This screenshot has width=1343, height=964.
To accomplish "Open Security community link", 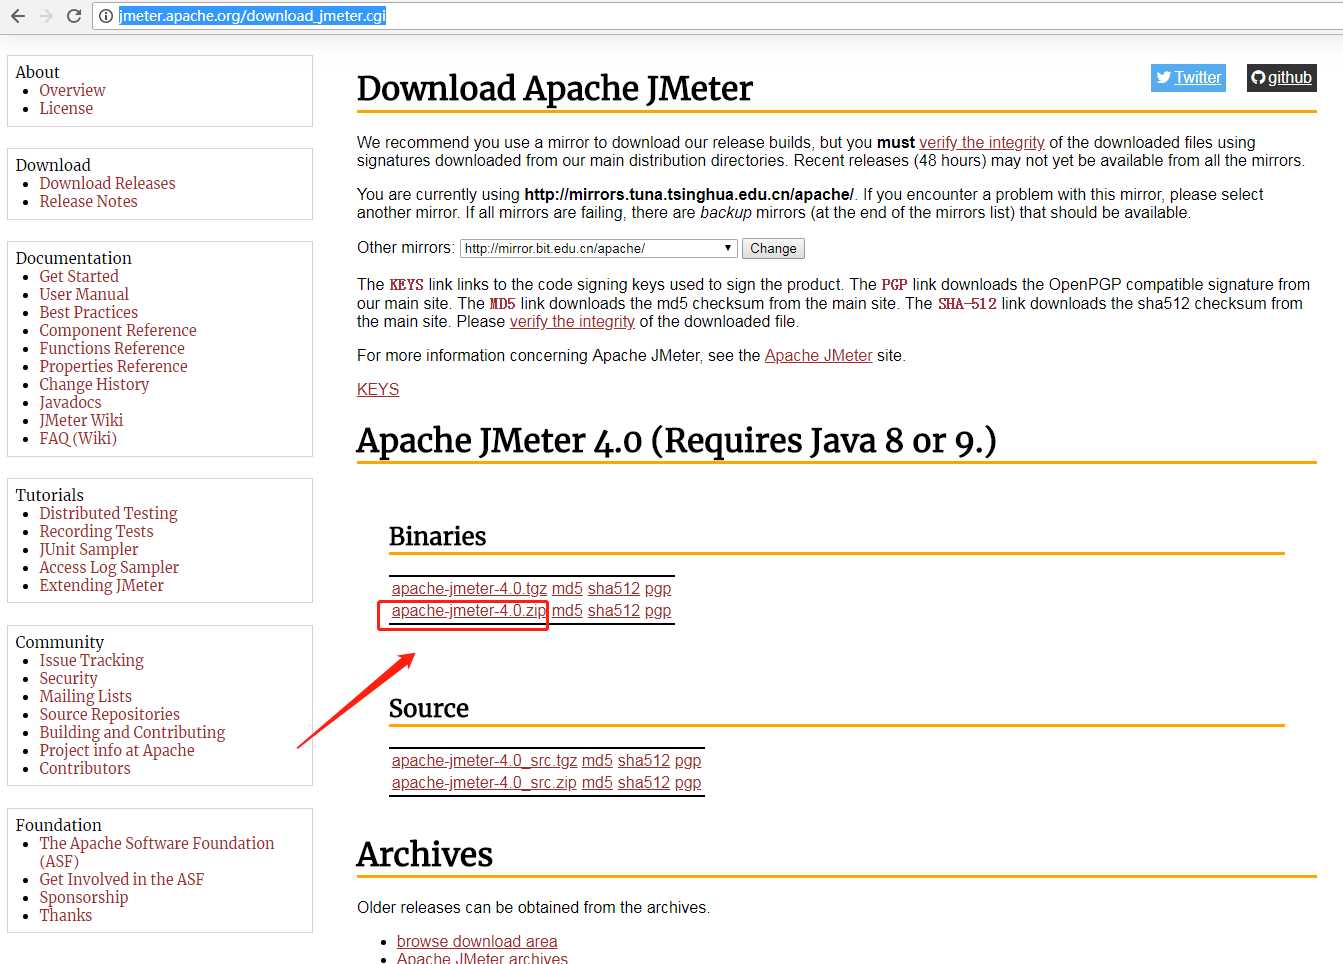I will pyautogui.click(x=68, y=678).
